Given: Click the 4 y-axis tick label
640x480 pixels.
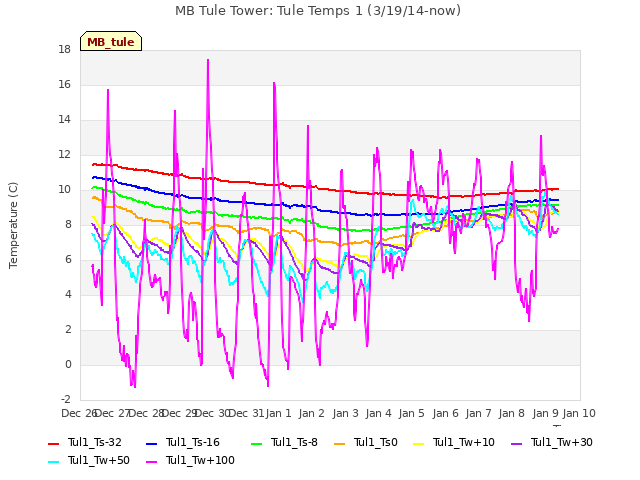Looking at the screenshot, I should [x=68, y=294].
